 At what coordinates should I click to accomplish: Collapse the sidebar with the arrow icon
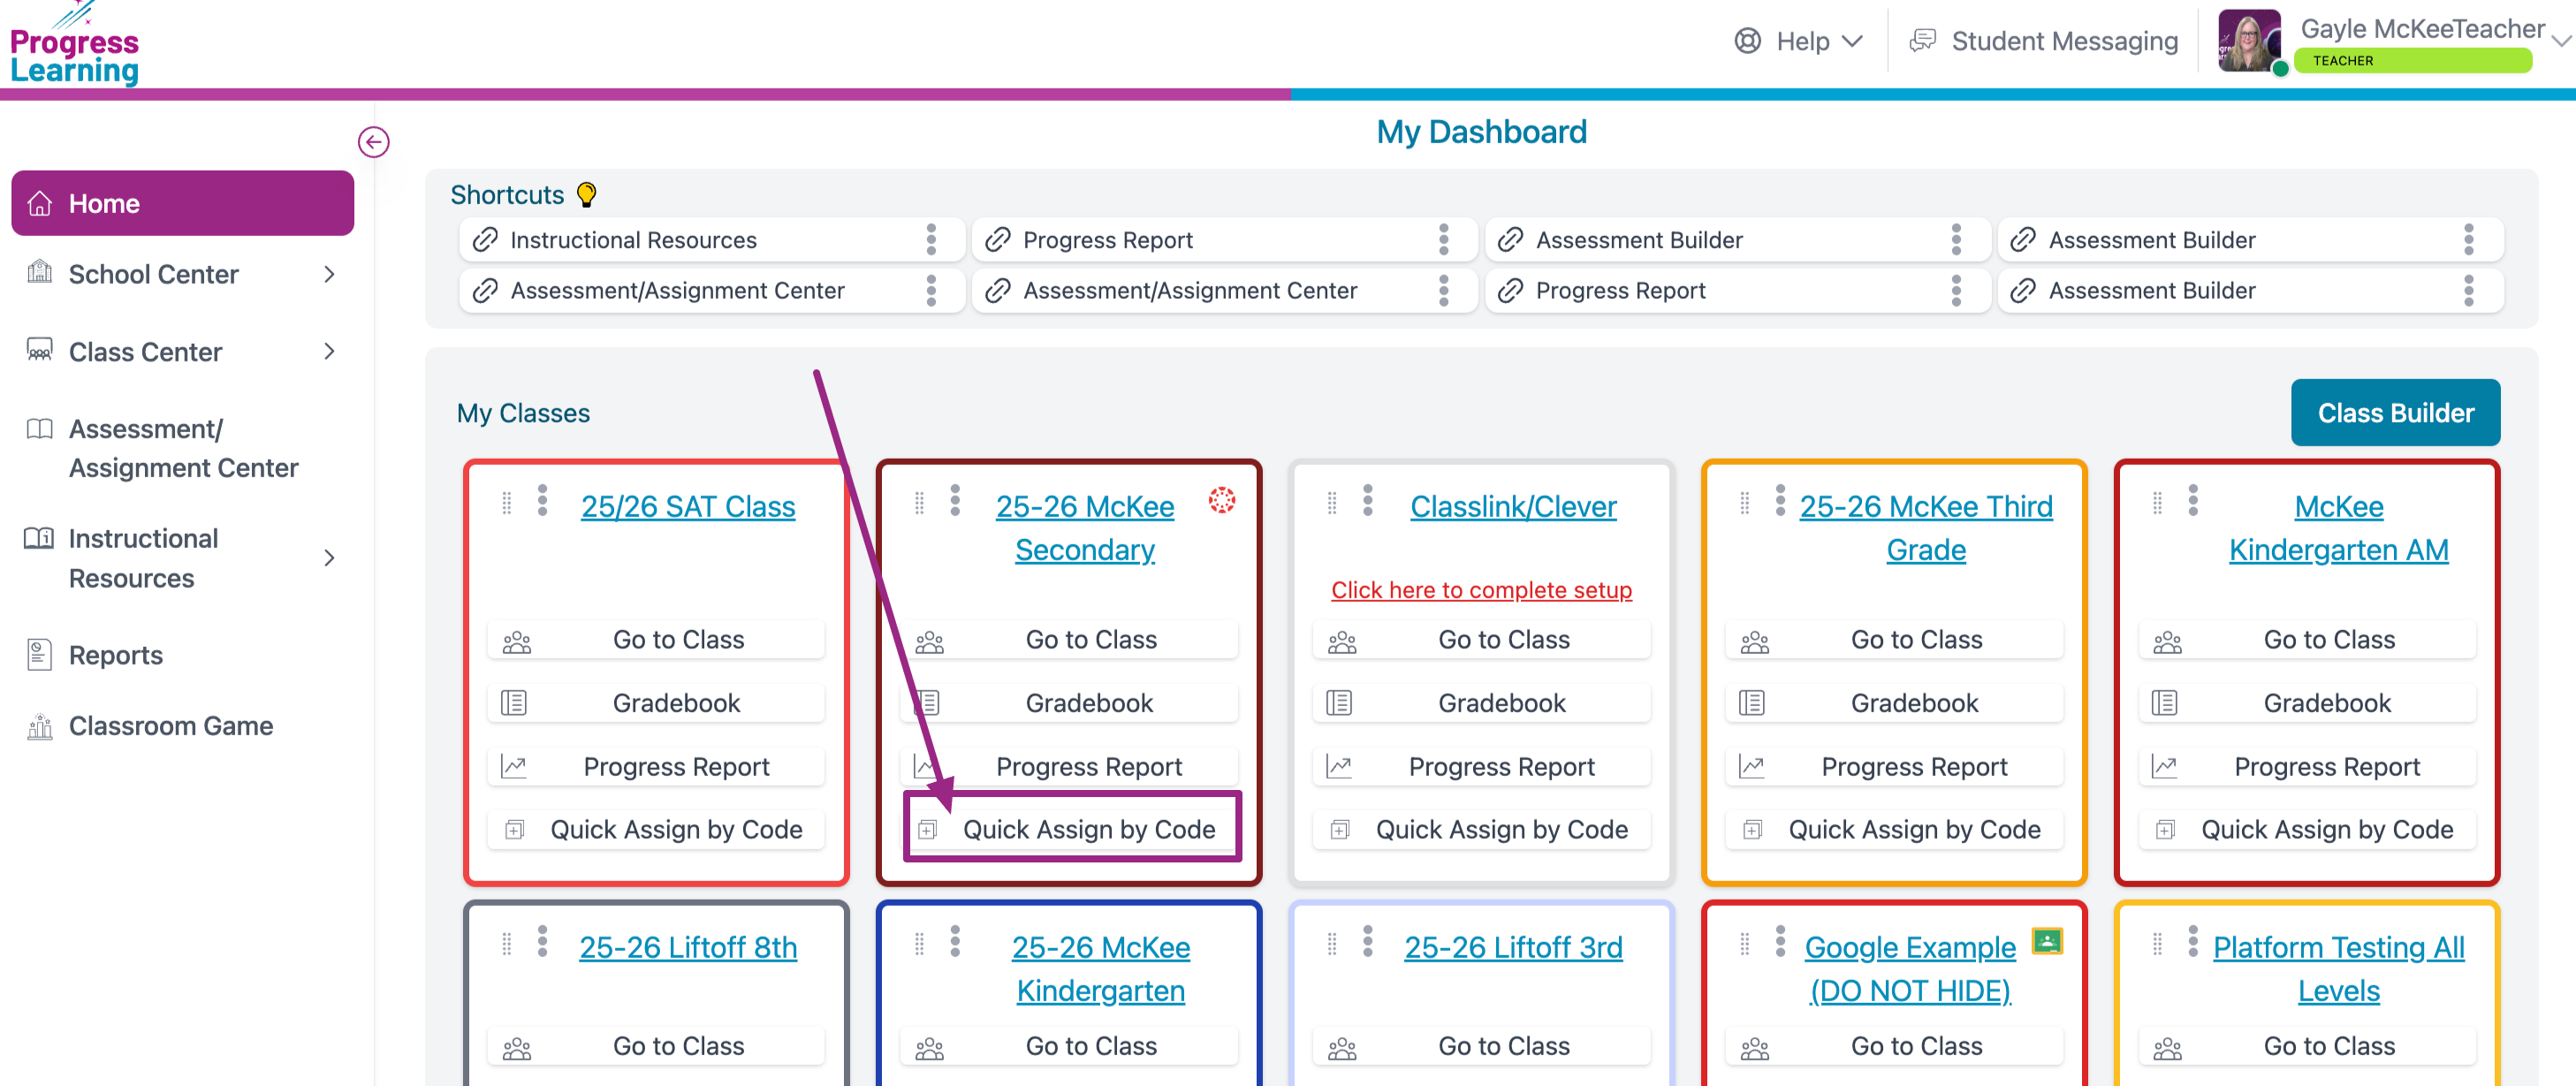[373, 142]
